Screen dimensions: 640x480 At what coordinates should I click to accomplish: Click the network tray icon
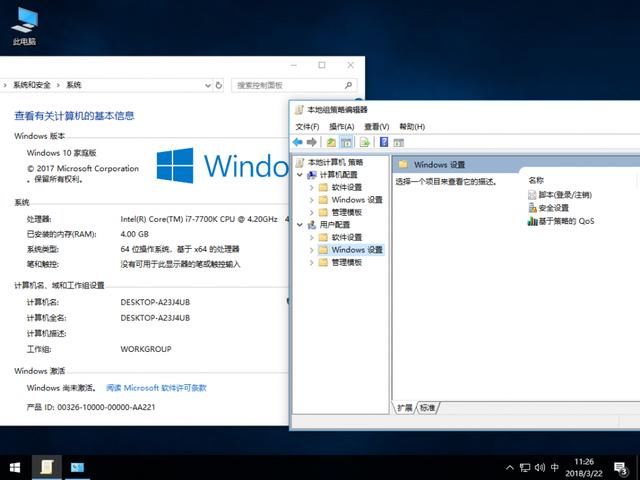pos(525,467)
